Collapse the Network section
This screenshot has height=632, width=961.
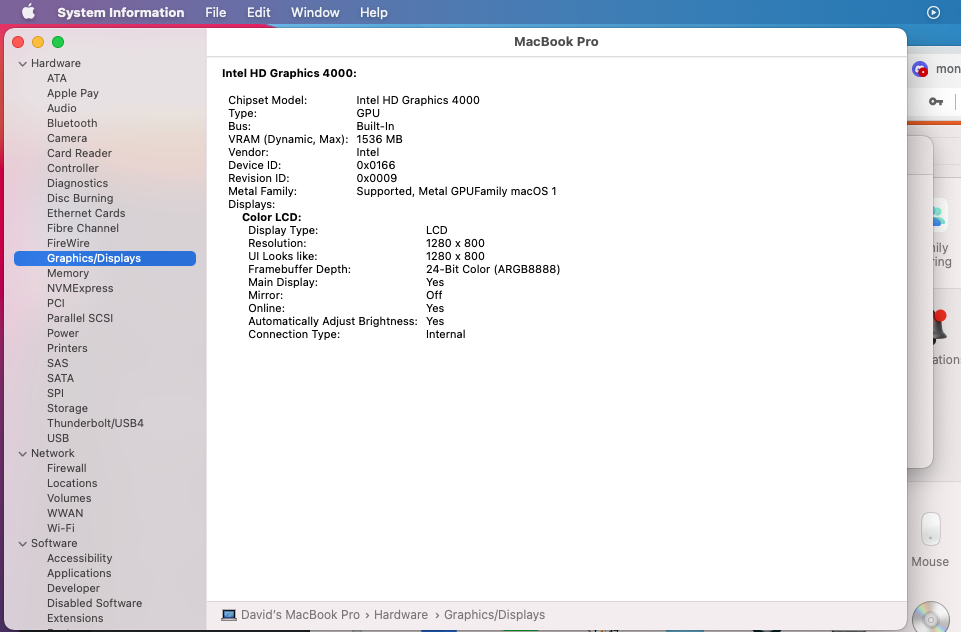[x=23, y=454]
